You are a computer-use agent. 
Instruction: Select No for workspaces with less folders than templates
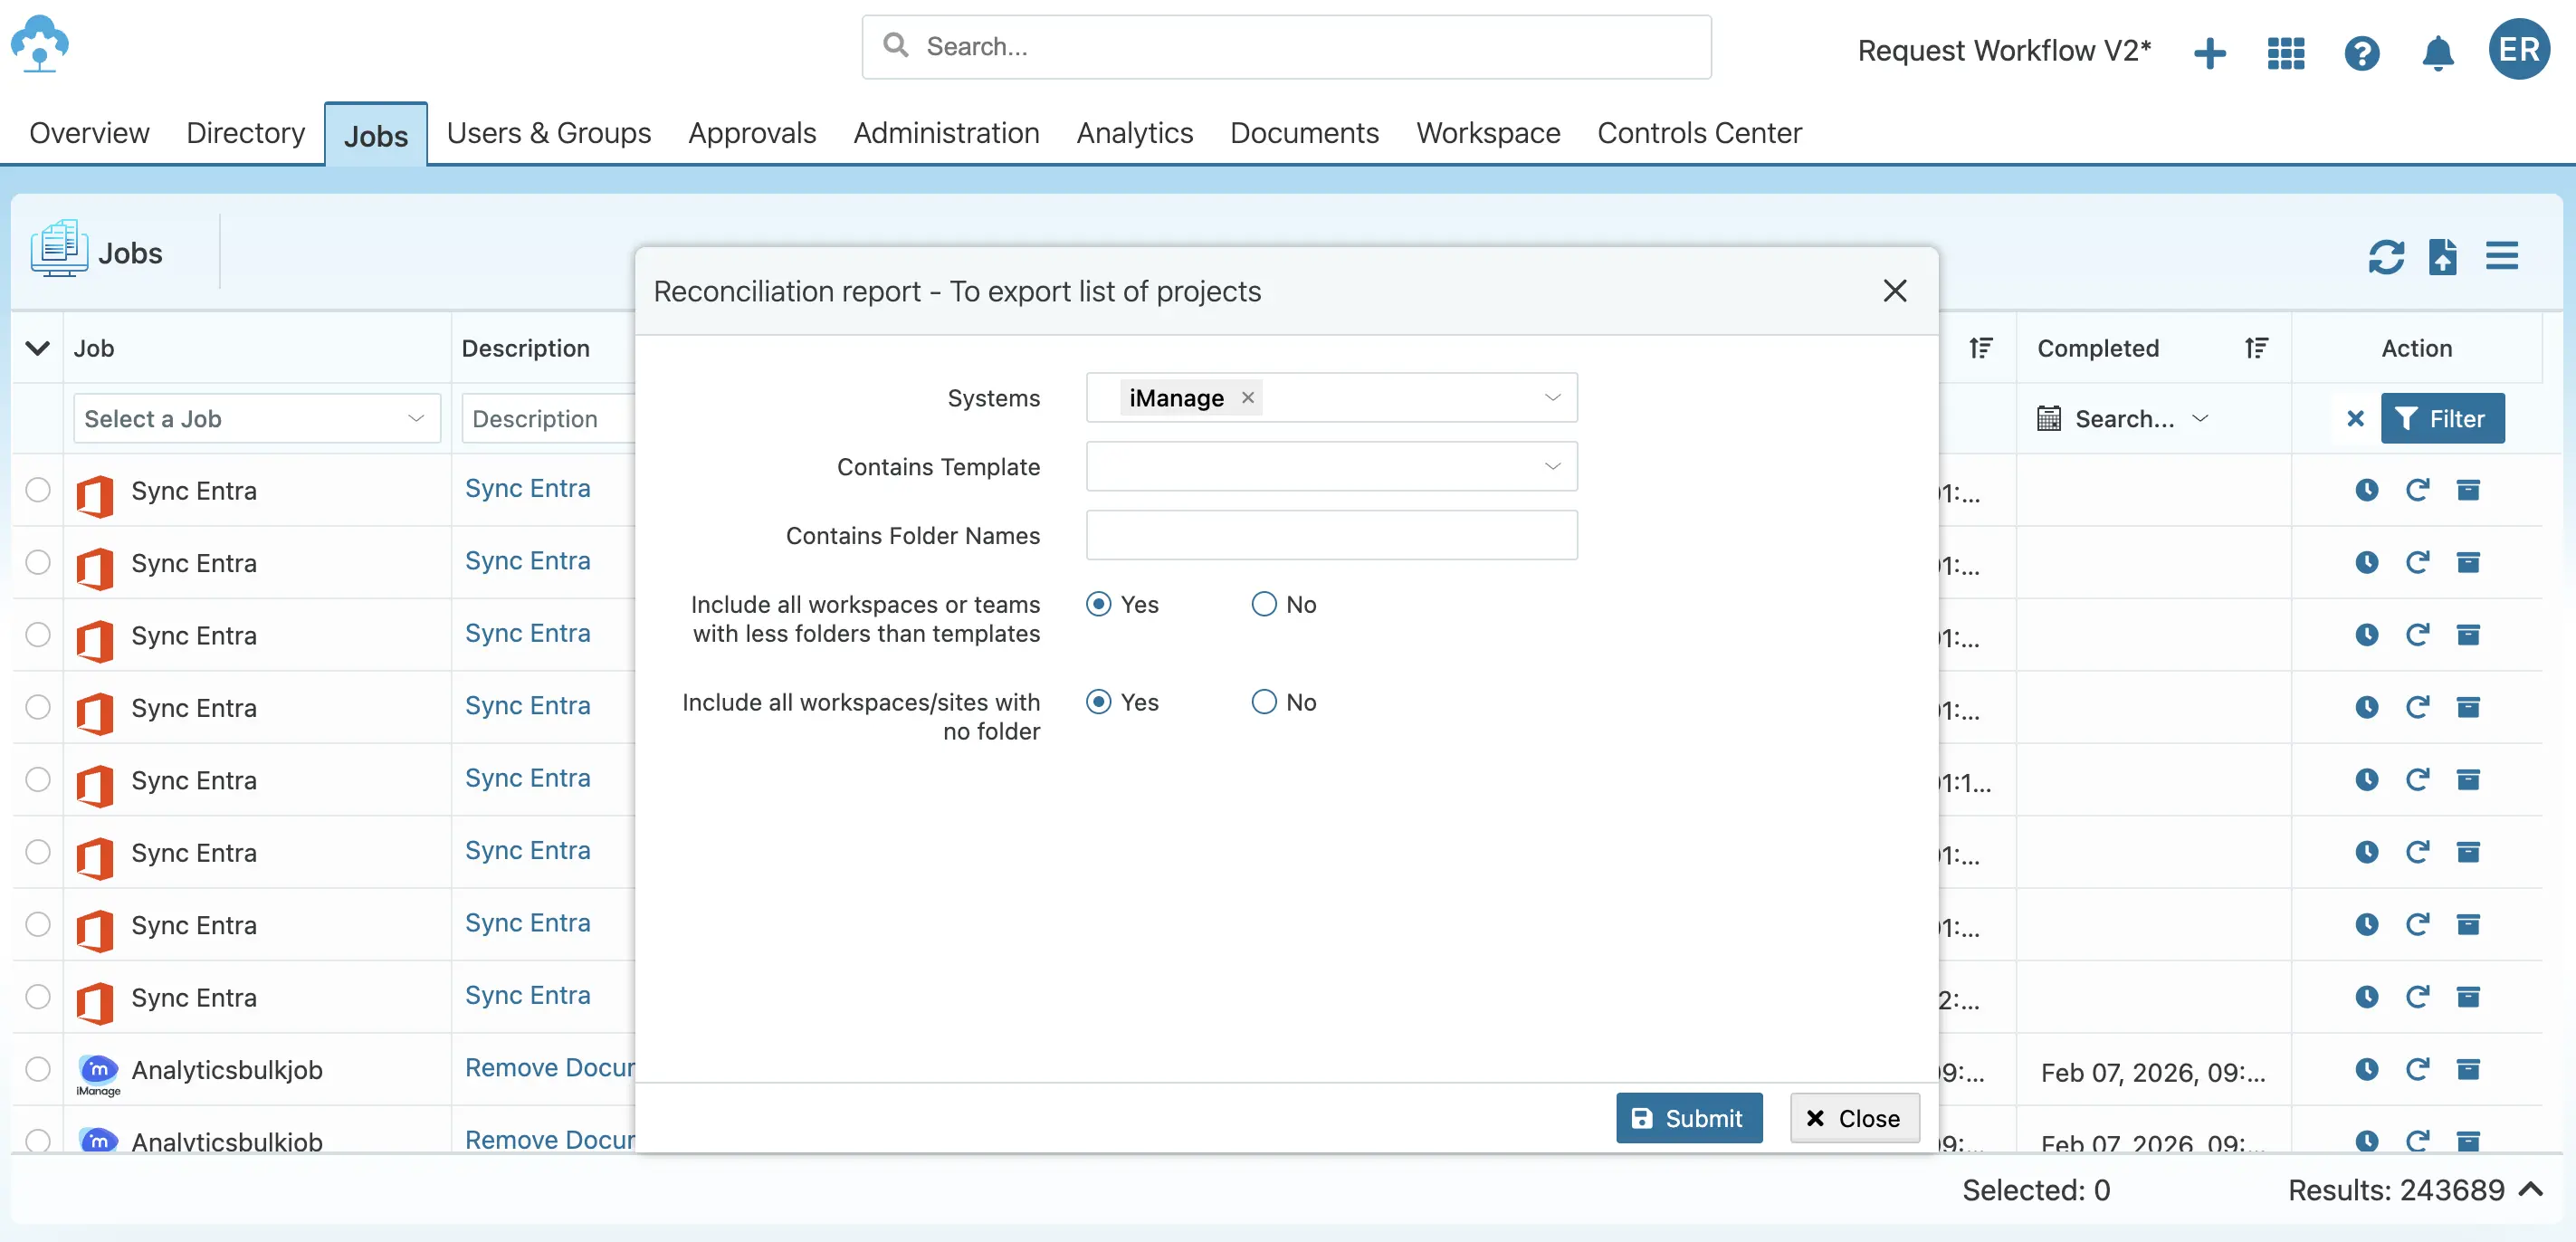tap(1262, 603)
